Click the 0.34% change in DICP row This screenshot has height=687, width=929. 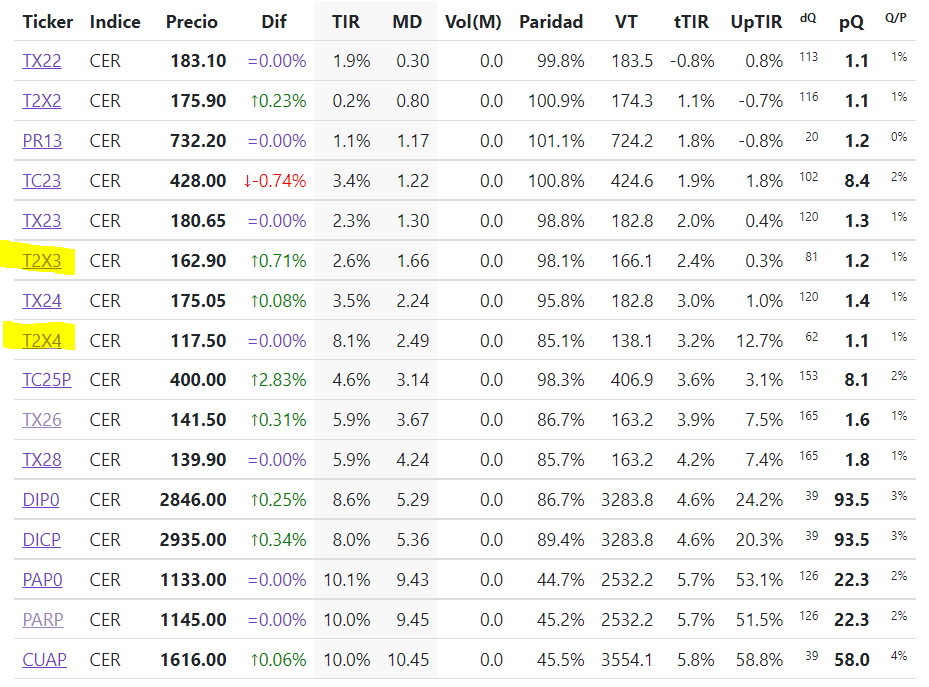tap(278, 540)
